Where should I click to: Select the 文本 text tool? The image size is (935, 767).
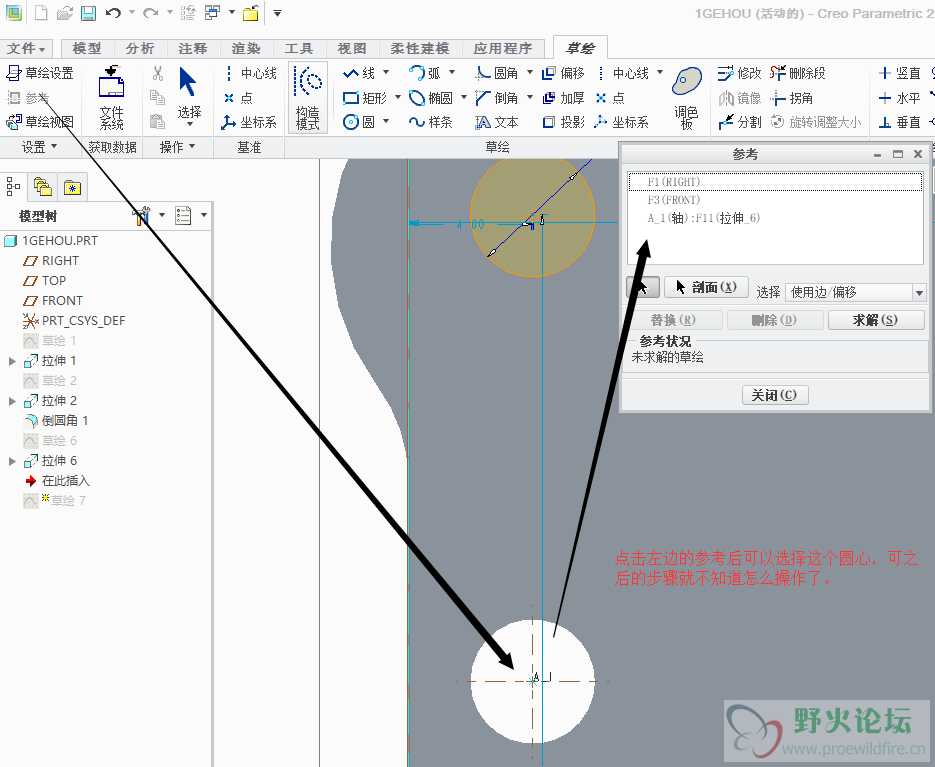497,122
